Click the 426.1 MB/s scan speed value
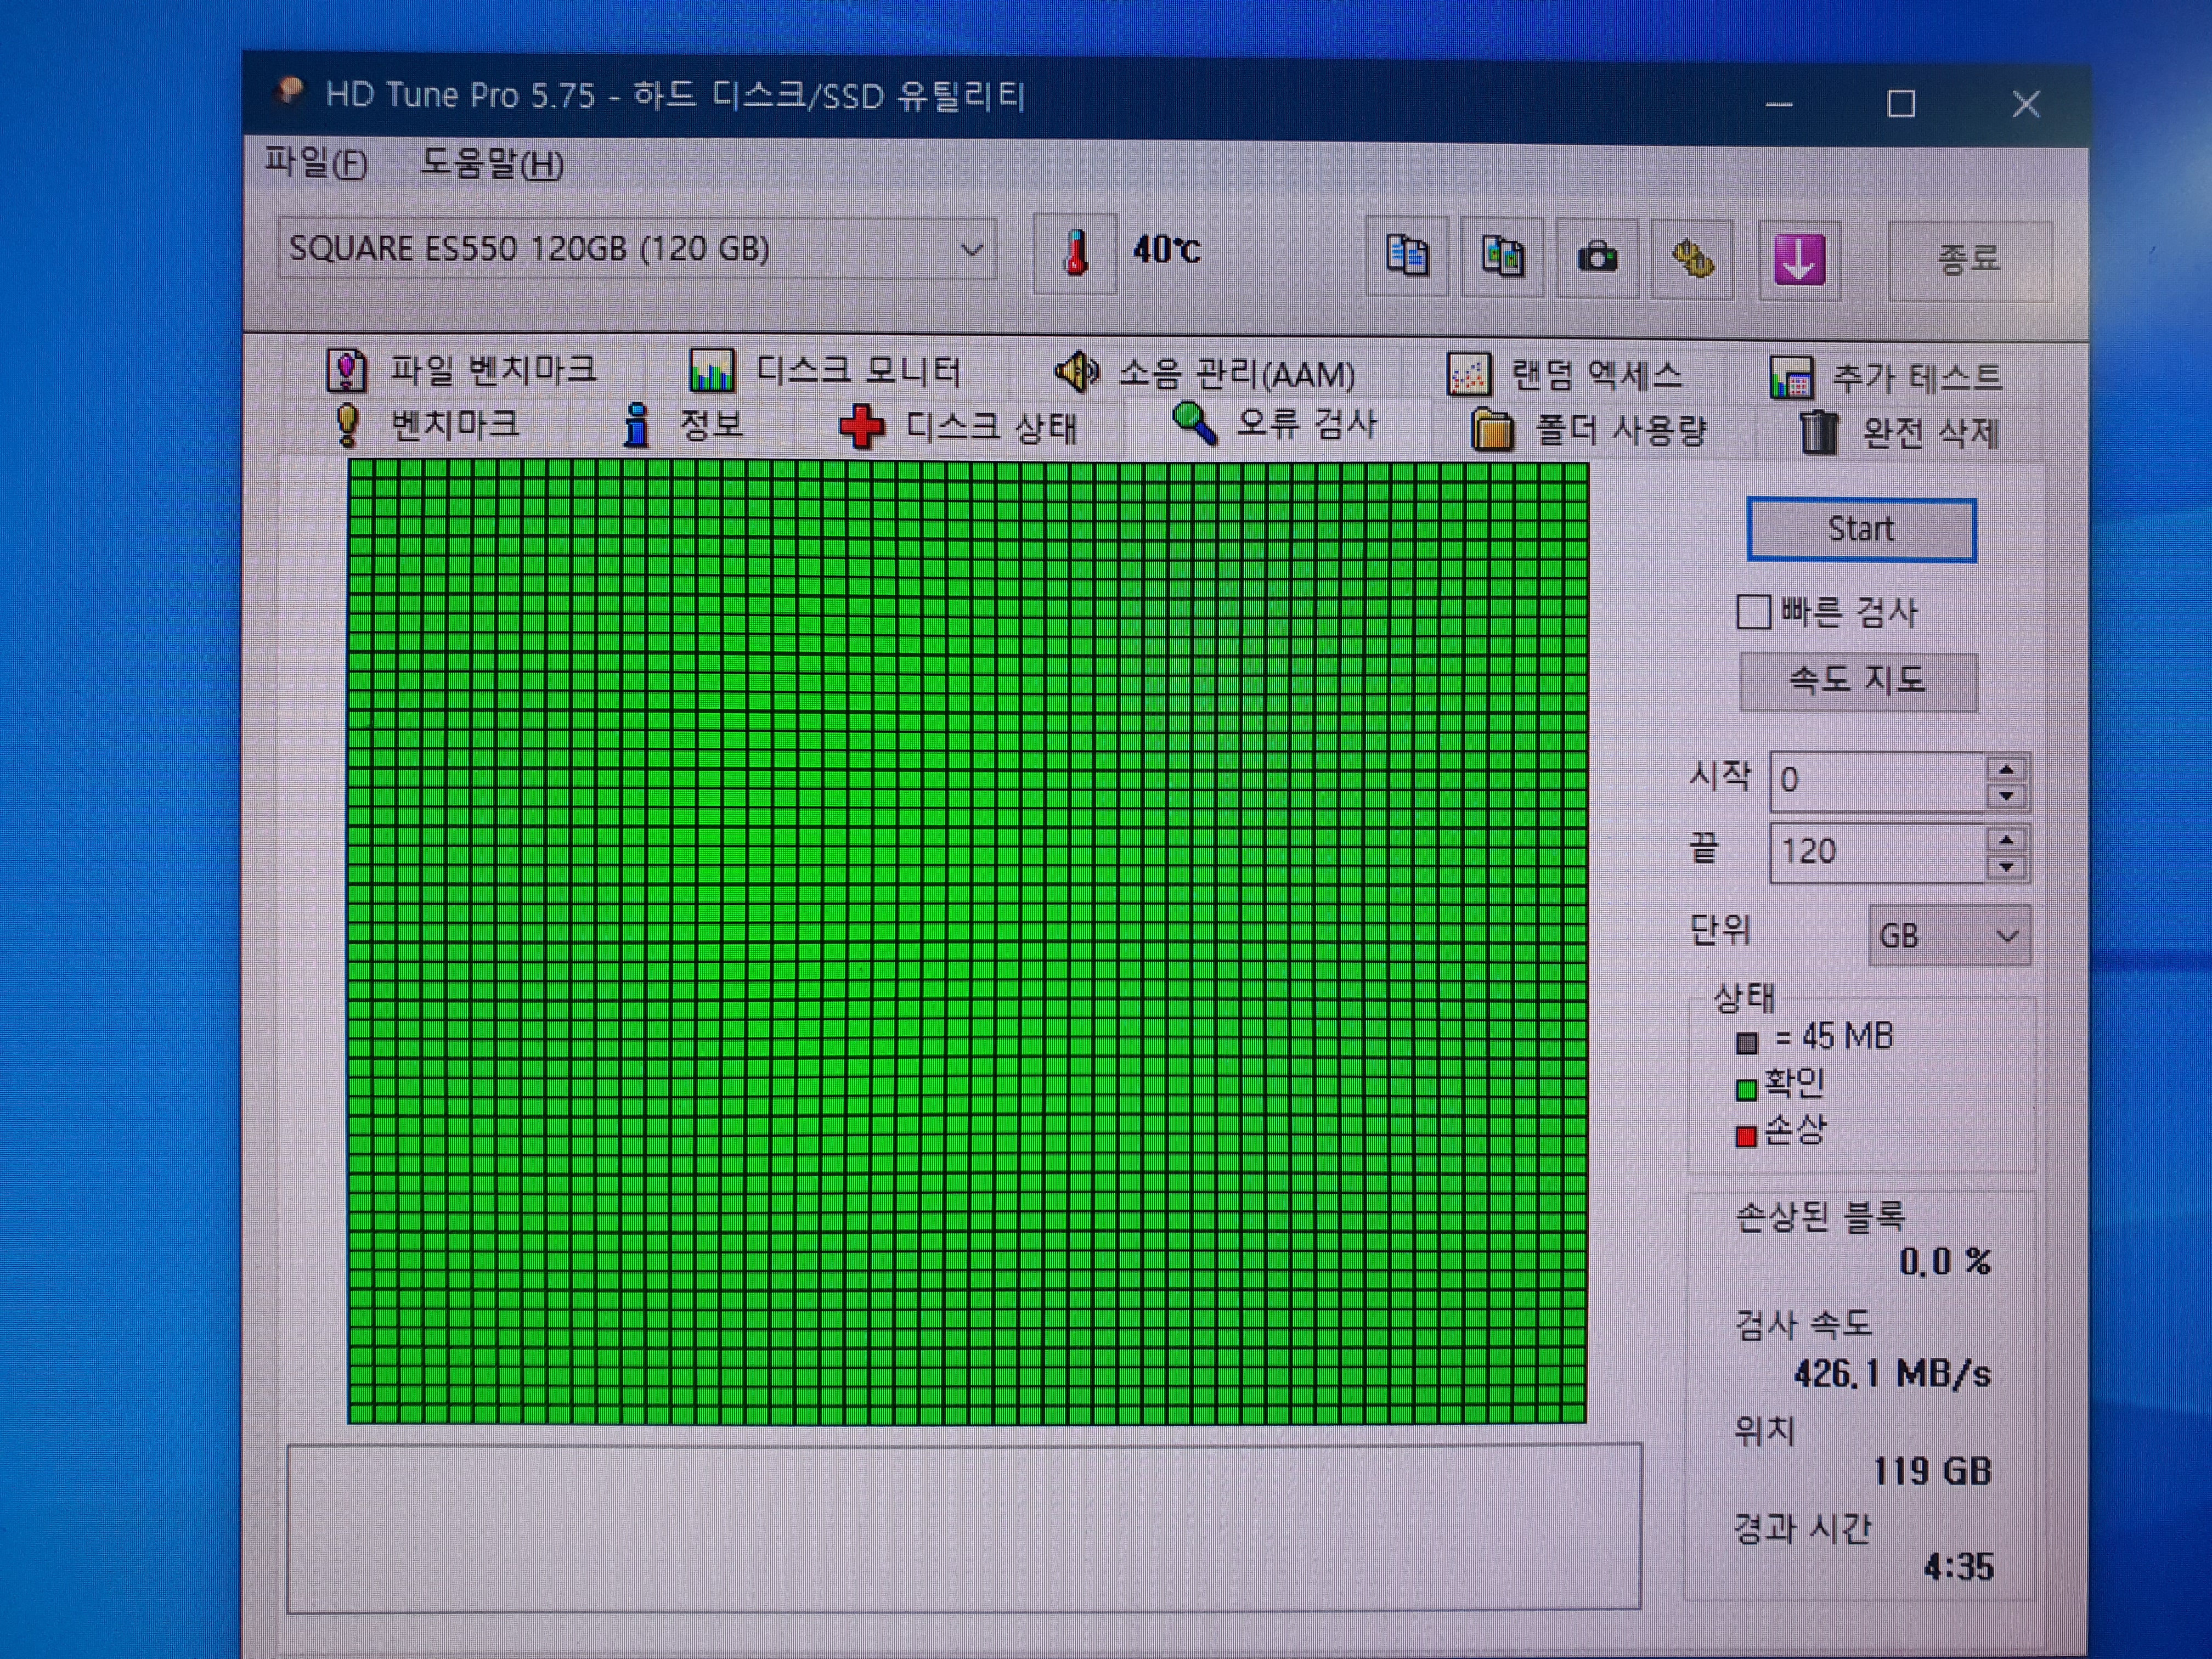The image size is (2212, 1659). (x=1892, y=1373)
